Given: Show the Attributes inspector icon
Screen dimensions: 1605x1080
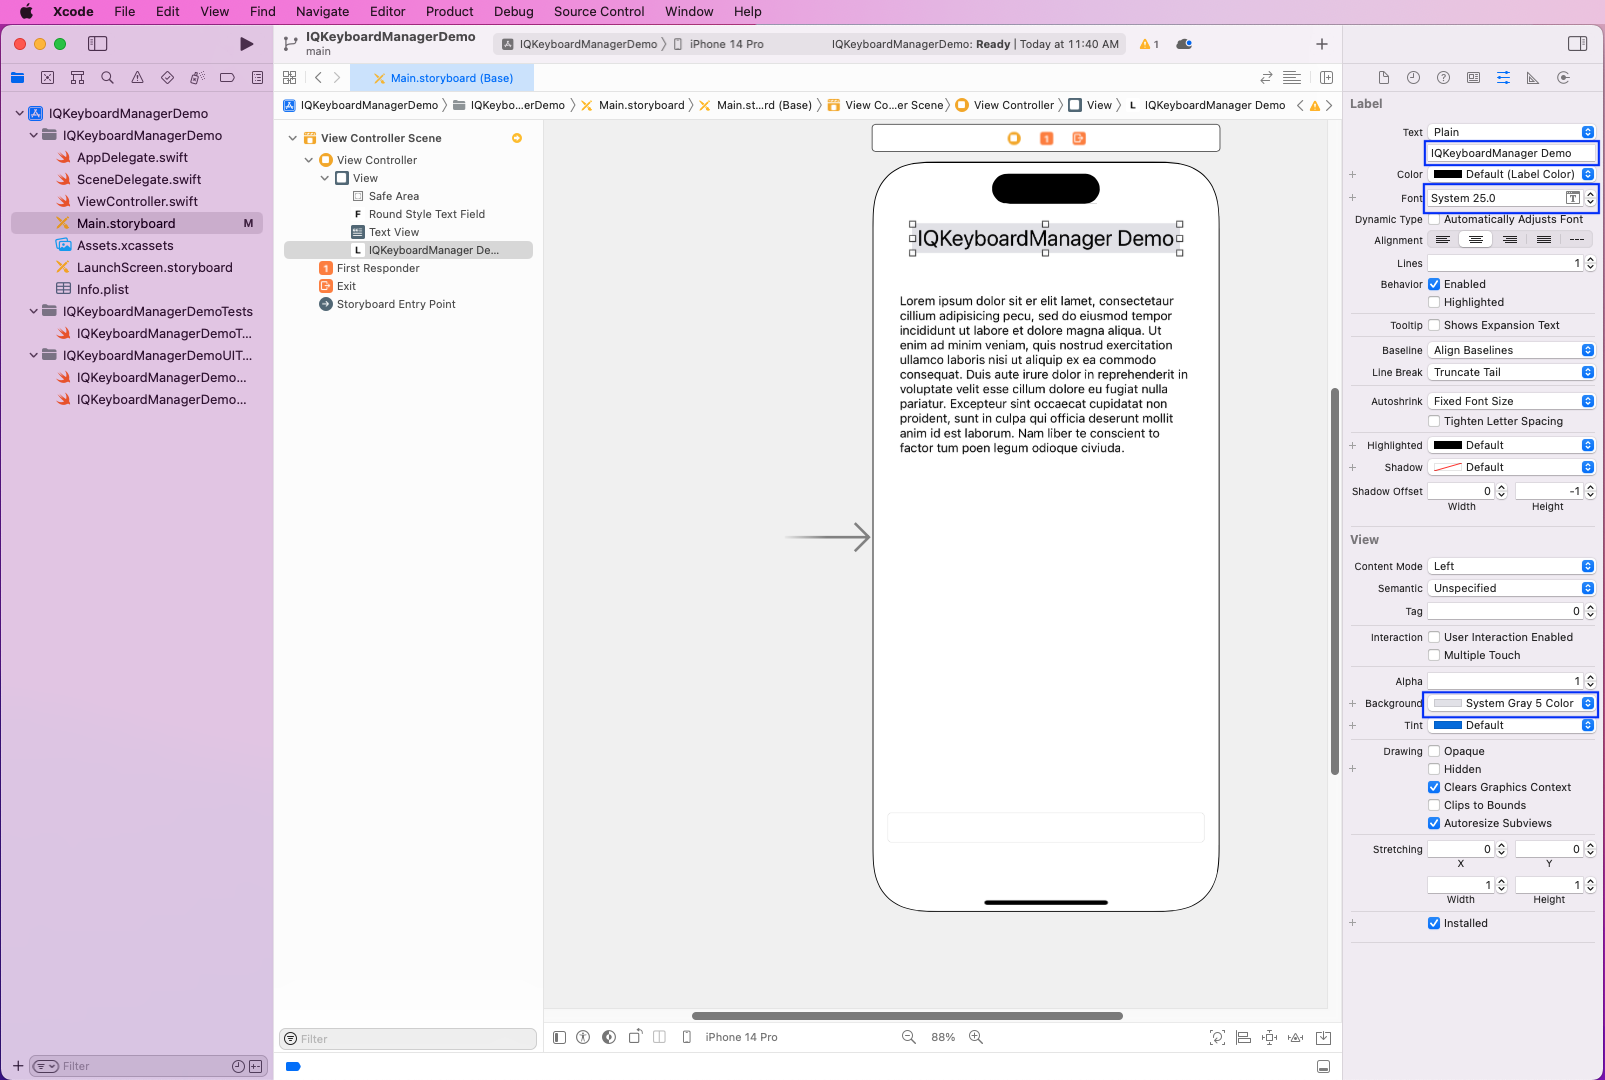Looking at the screenshot, I should point(1503,78).
